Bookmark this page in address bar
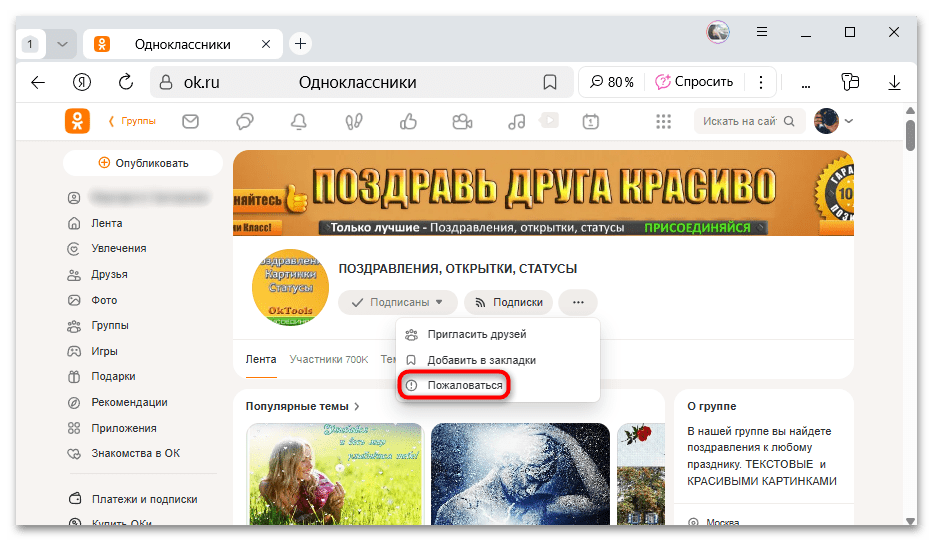The width and height of the screenshot is (933, 541). pyautogui.click(x=550, y=82)
